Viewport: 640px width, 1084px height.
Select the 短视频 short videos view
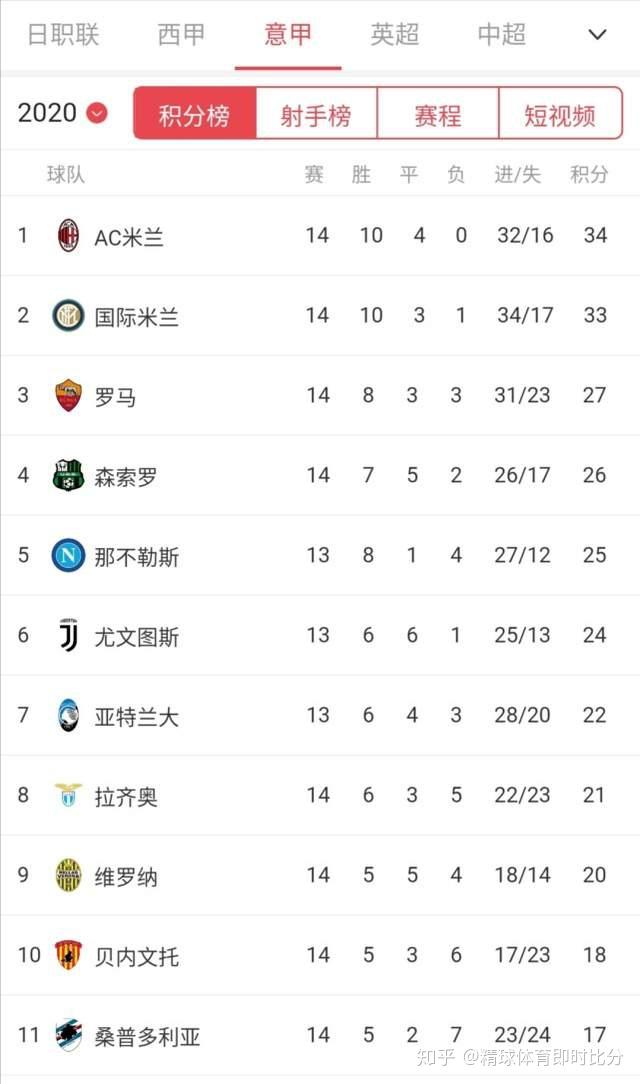[559, 115]
